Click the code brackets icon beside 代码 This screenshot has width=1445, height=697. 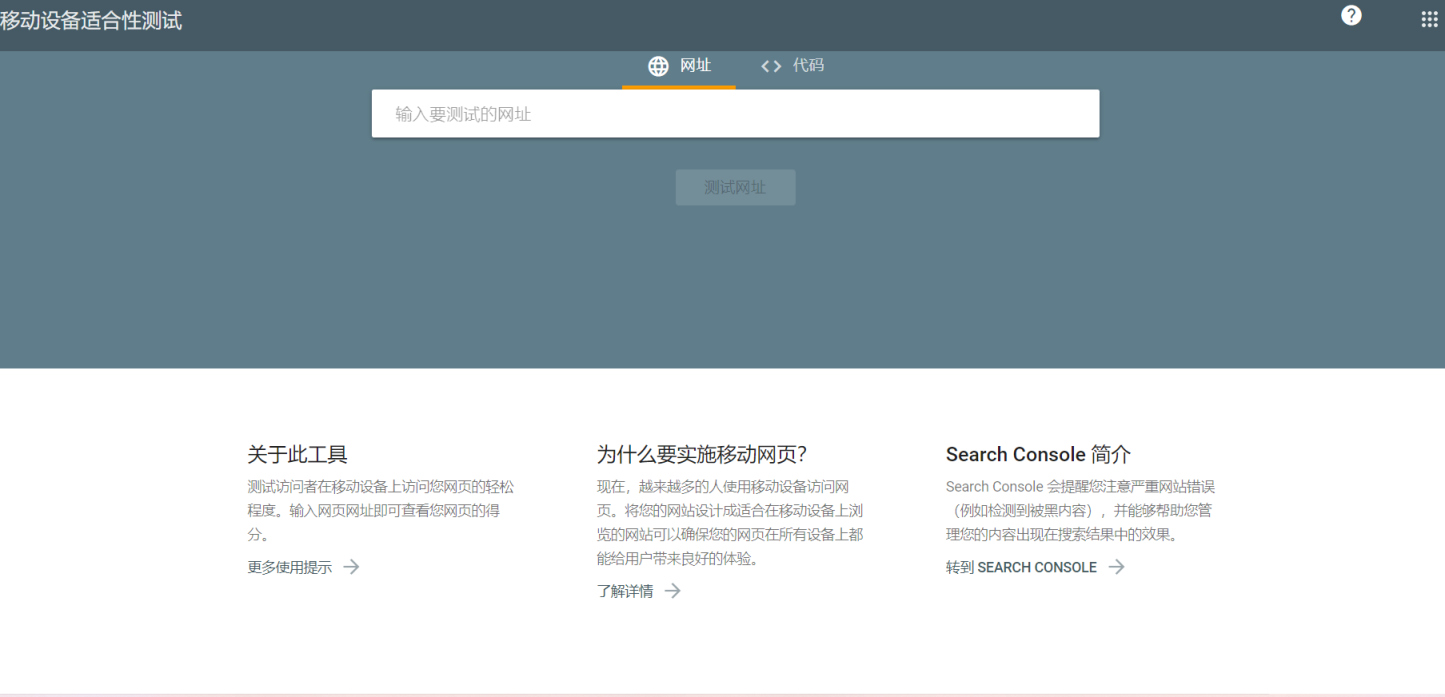point(770,65)
